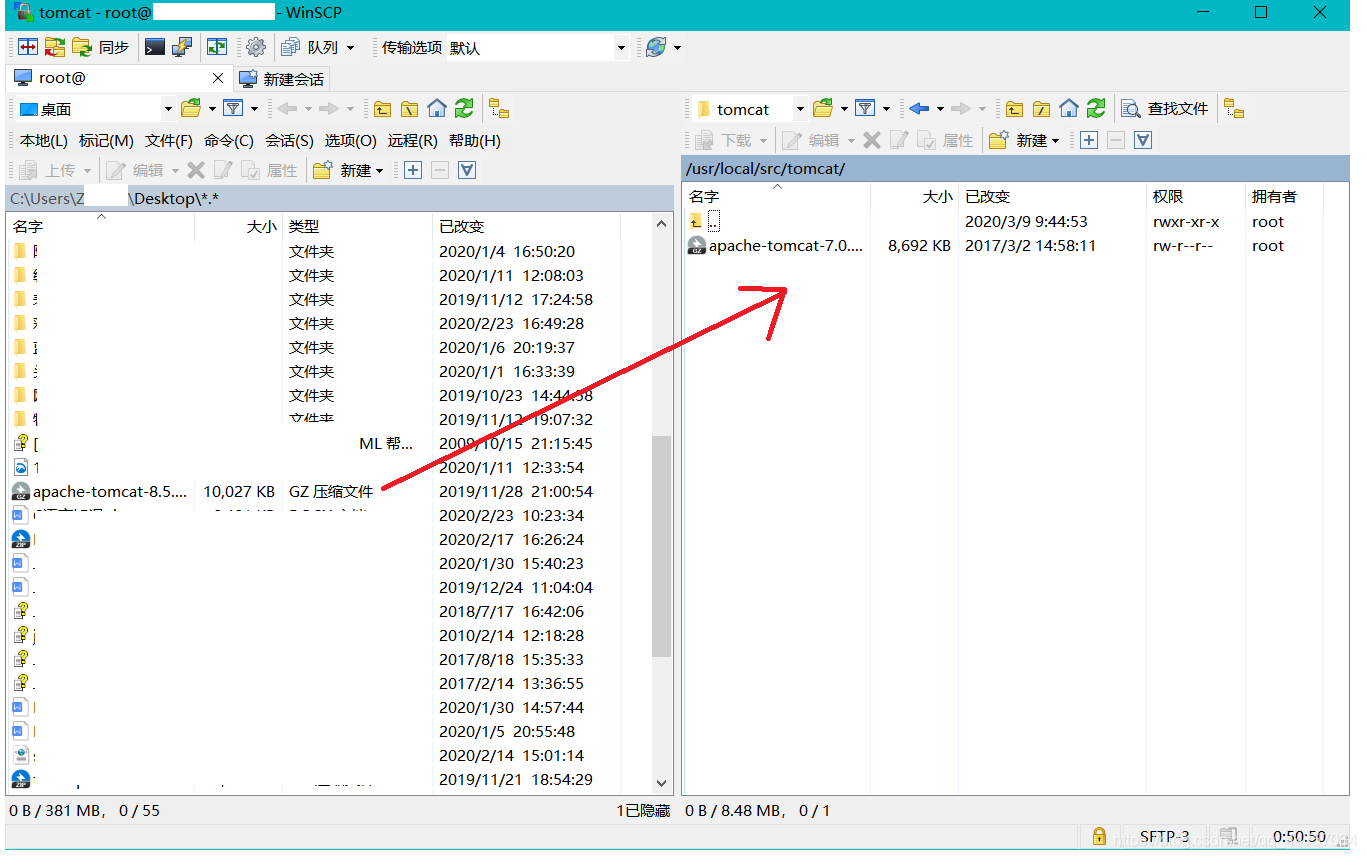This screenshot has width=1367, height=859.
Task: Click local panel select files plus icon
Action: 412,171
